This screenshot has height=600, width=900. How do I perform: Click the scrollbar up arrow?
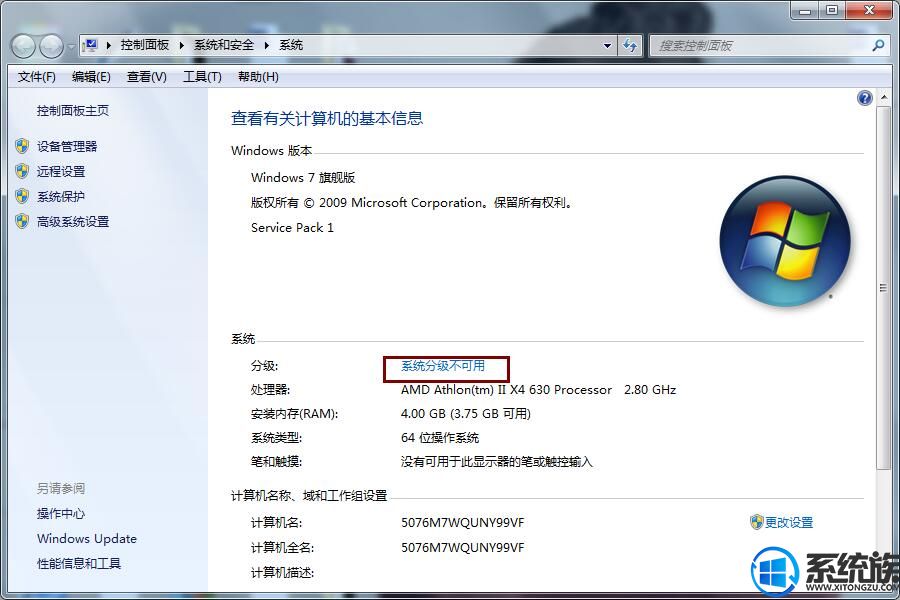[x=883, y=96]
